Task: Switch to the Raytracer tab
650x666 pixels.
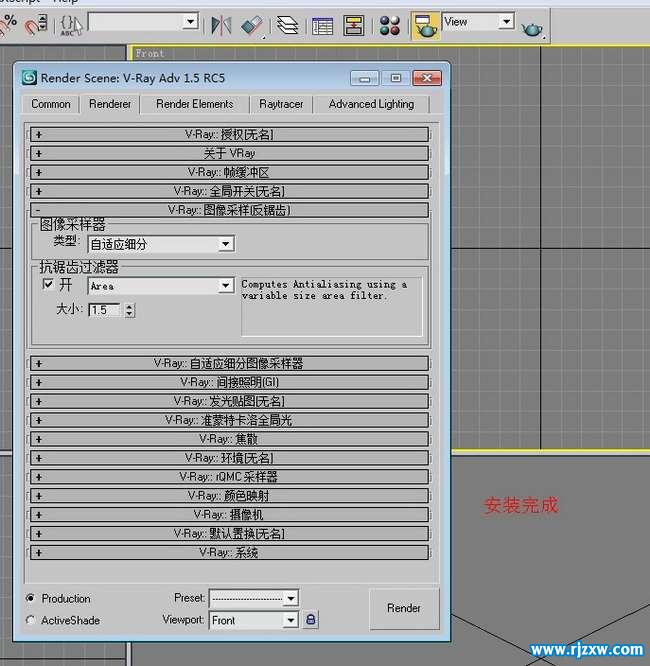Action: (281, 104)
